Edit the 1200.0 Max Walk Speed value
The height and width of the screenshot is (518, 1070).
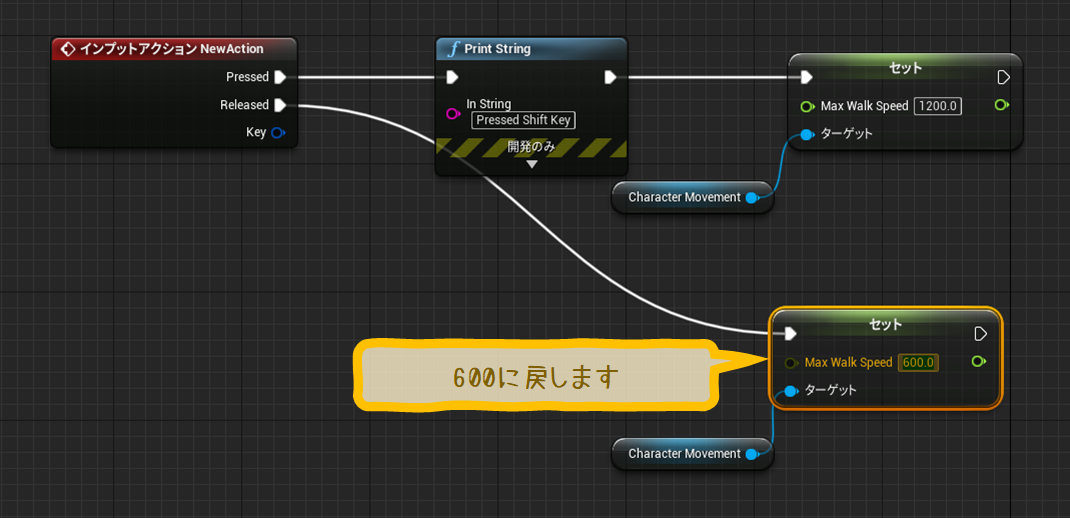(938, 106)
